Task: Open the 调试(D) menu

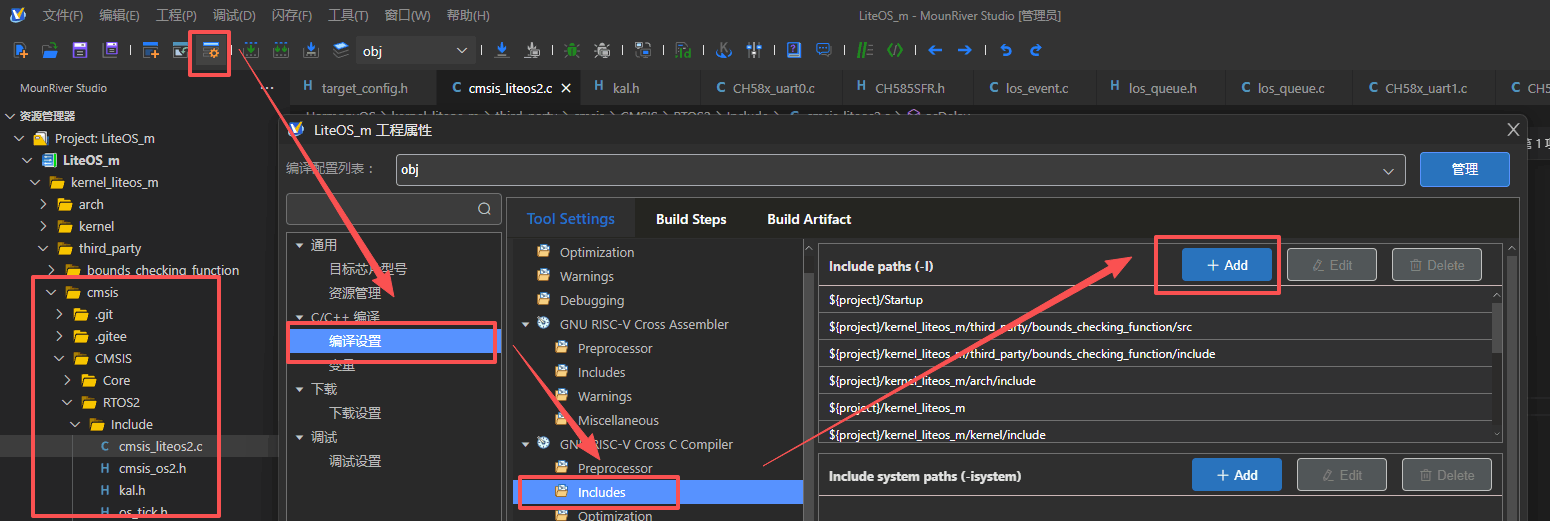Action: pos(234,15)
